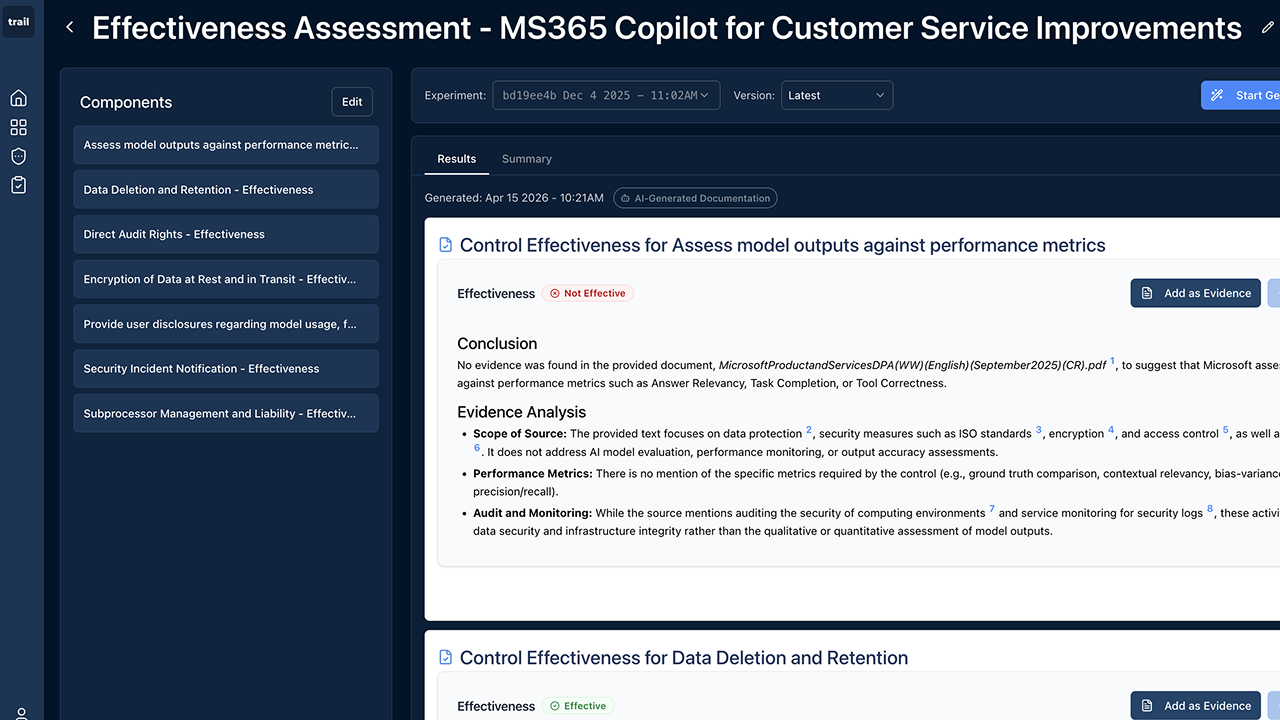
Task: Select the Direct Audit Rights component
Action: pos(226,234)
